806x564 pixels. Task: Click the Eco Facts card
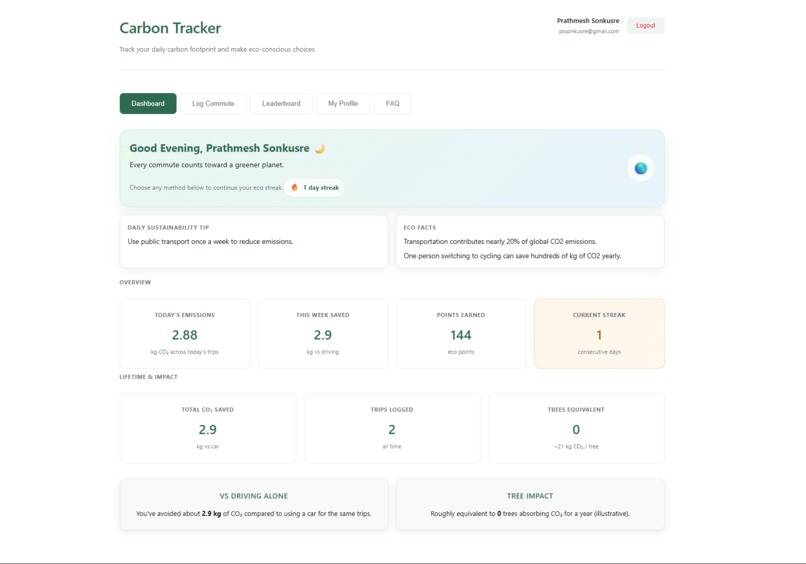(x=530, y=242)
